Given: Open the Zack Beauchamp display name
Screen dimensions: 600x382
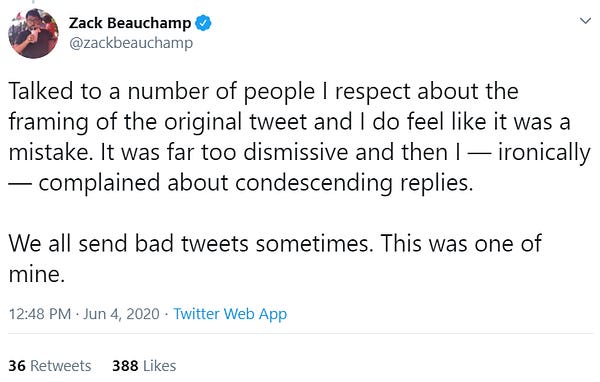Looking at the screenshot, I should click(x=130, y=23).
